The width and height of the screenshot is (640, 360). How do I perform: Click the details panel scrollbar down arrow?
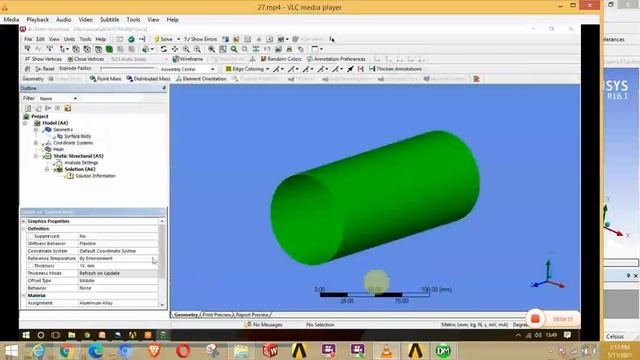coord(162,305)
